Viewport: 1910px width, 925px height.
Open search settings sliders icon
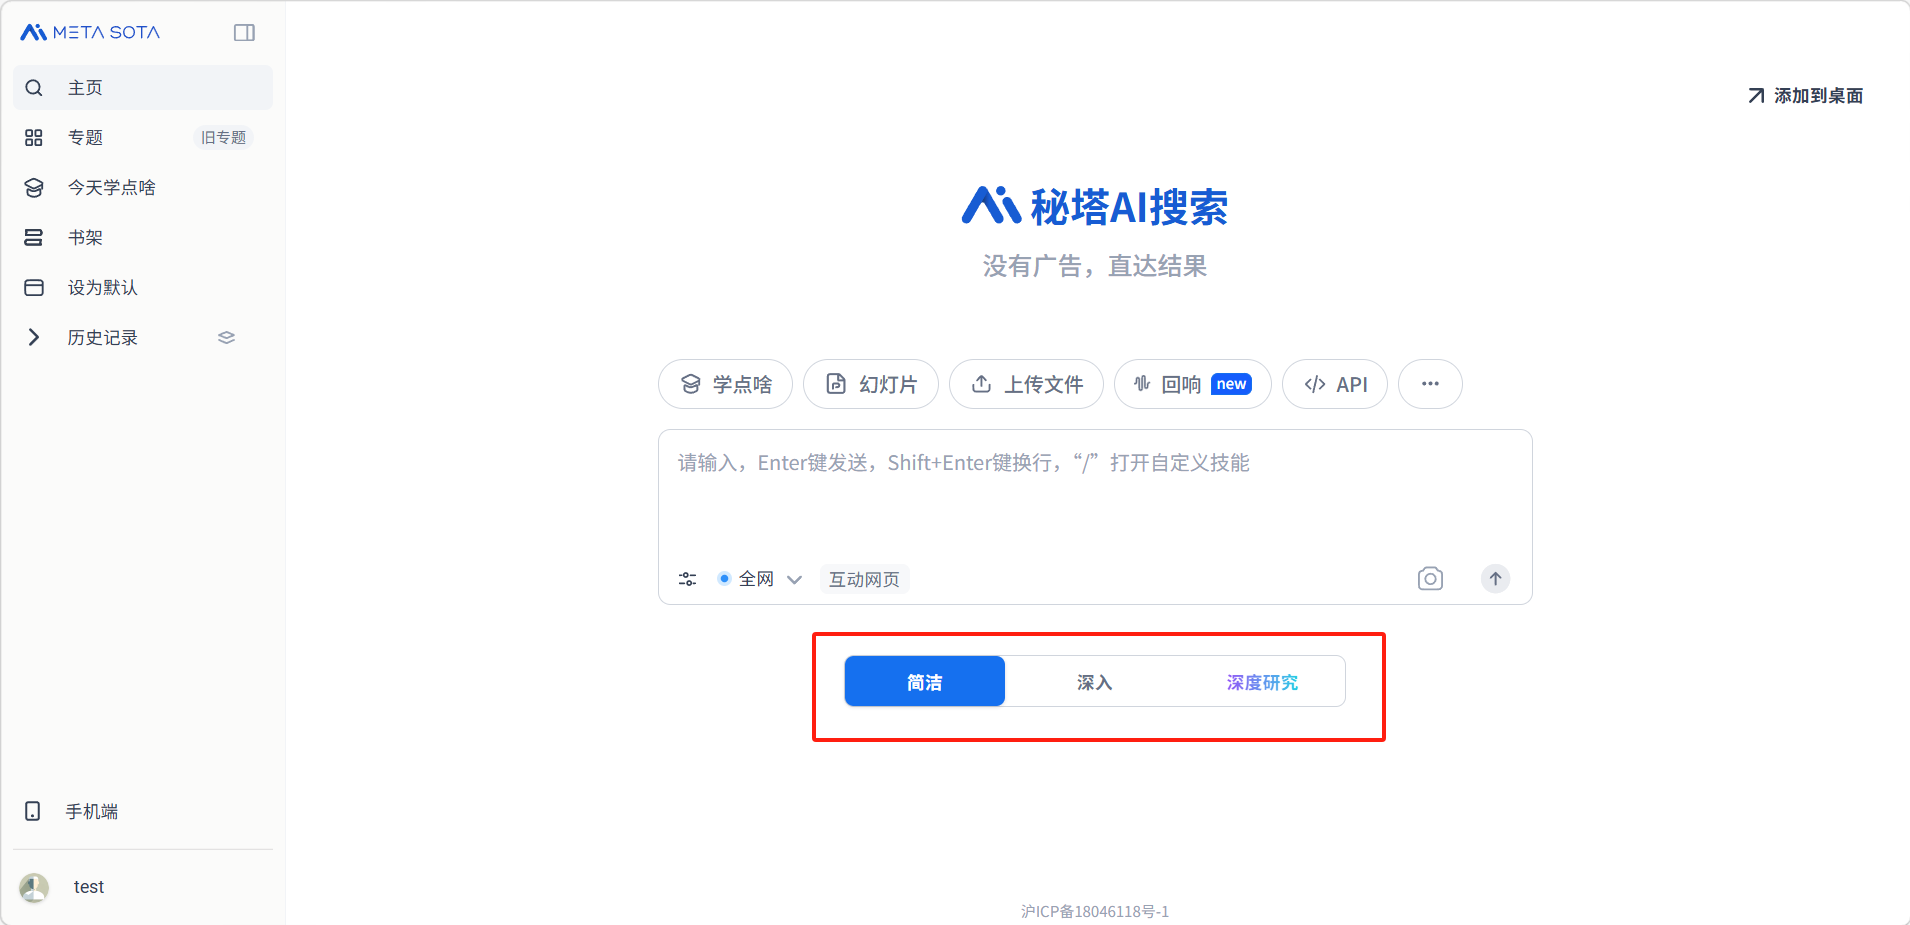pos(687,579)
